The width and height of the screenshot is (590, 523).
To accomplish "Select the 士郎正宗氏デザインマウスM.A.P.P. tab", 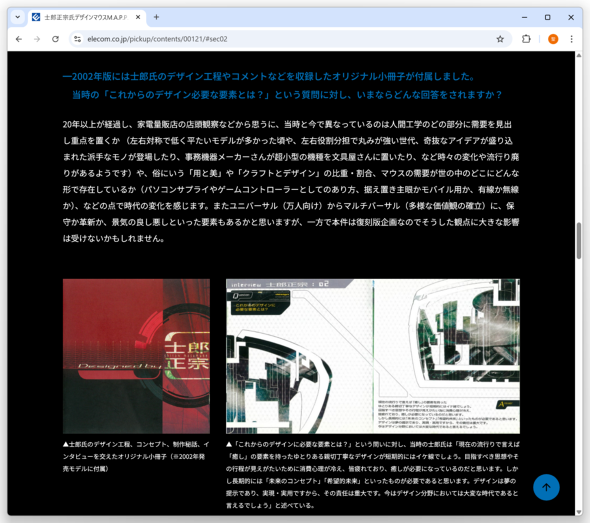I will point(87,17).
